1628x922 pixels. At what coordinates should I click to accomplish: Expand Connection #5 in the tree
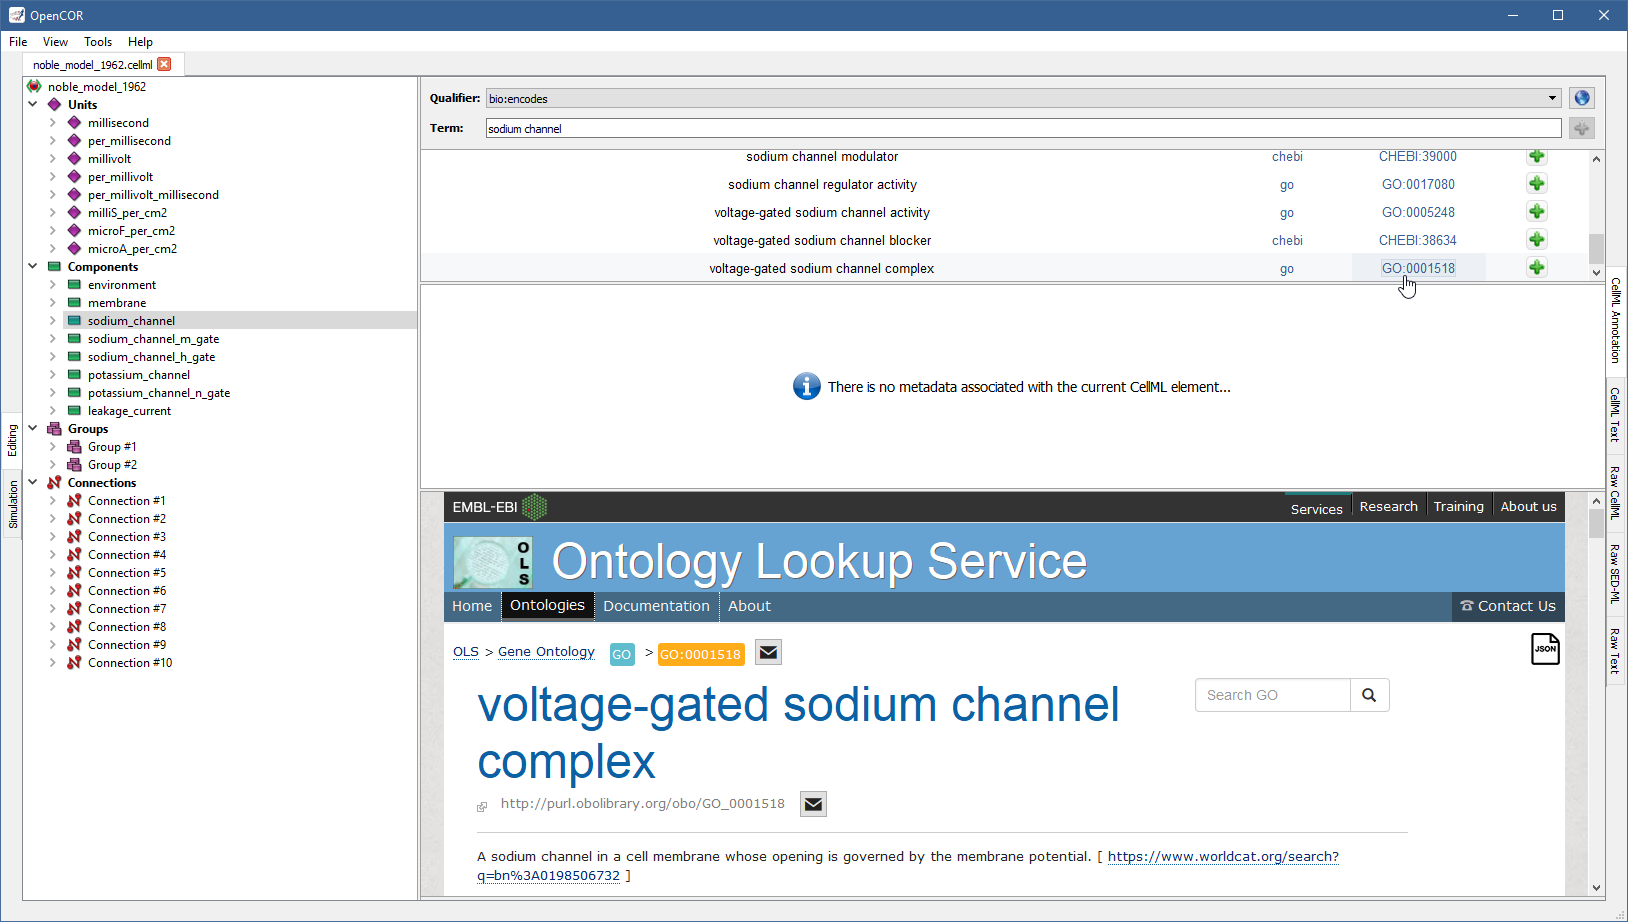click(x=53, y=573)
